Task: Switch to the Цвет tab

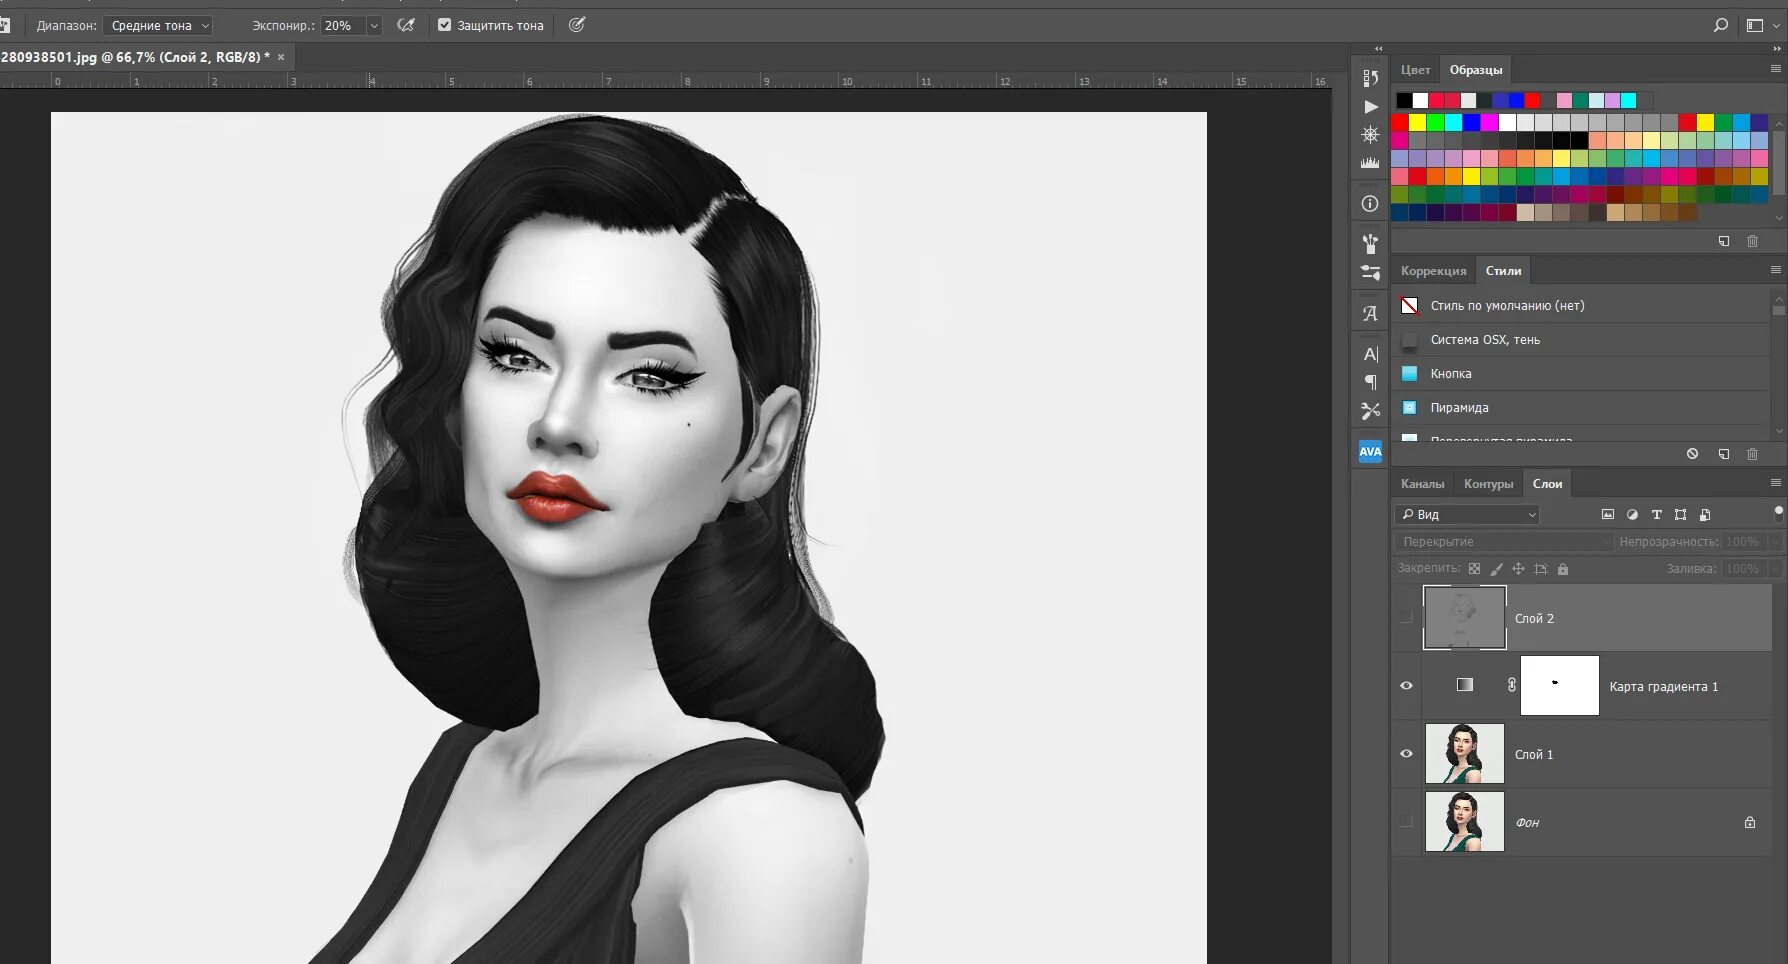Action: click(x=1415, y=70)
